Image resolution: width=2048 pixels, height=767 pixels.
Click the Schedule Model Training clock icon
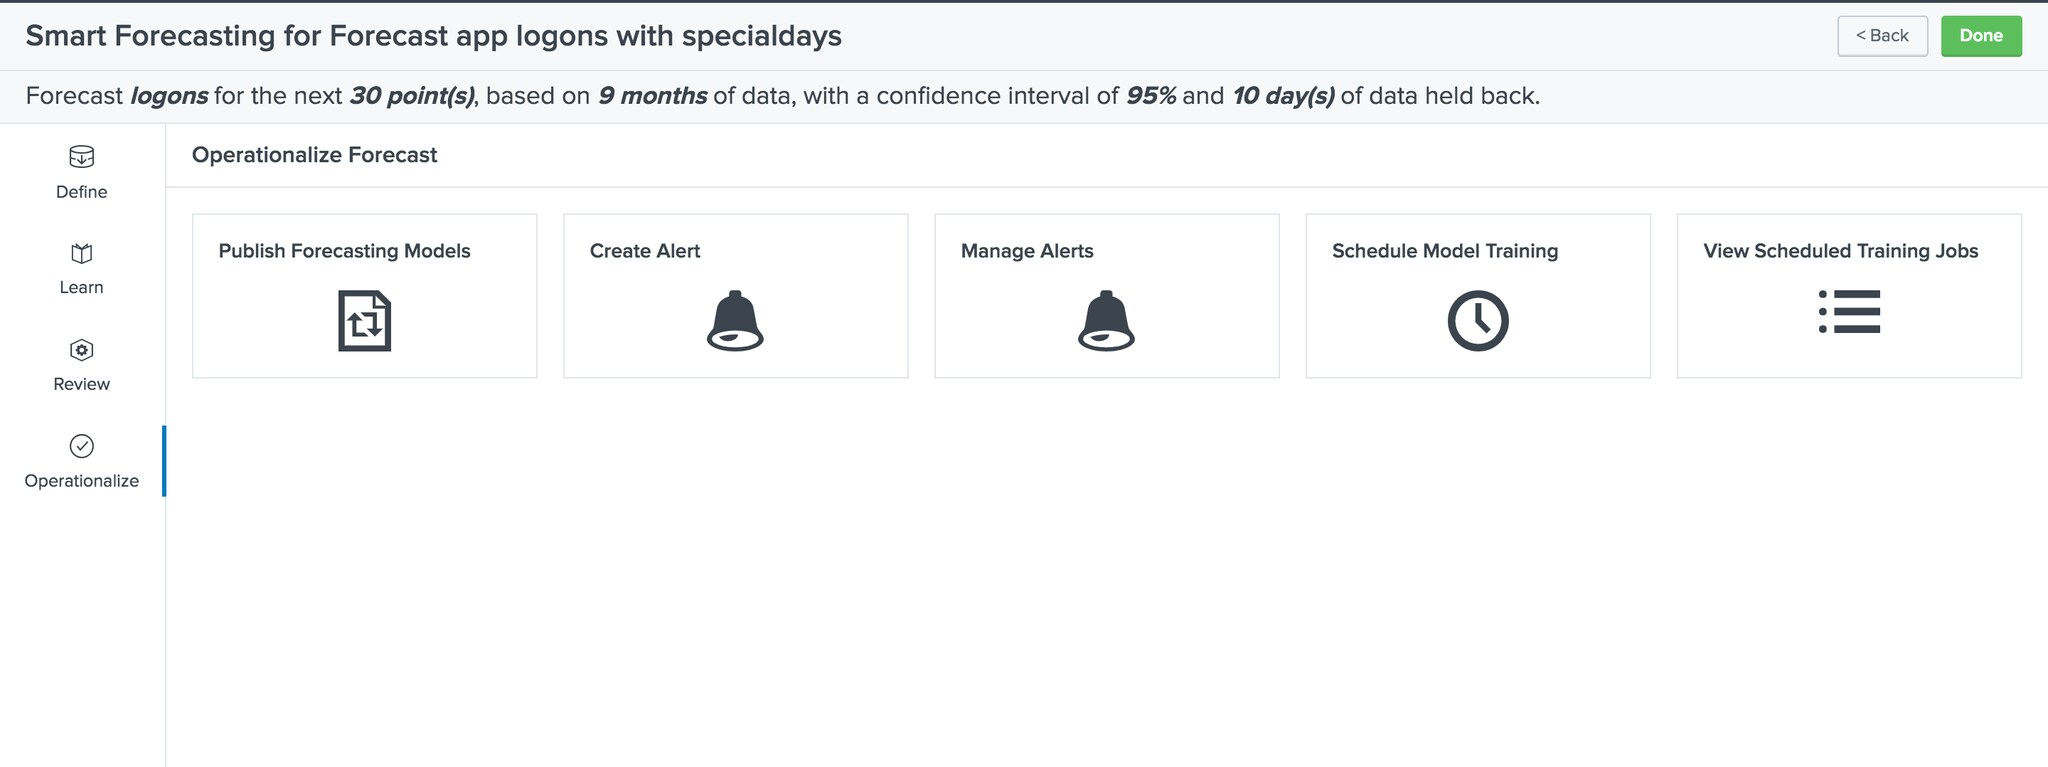pos(1478,321)
